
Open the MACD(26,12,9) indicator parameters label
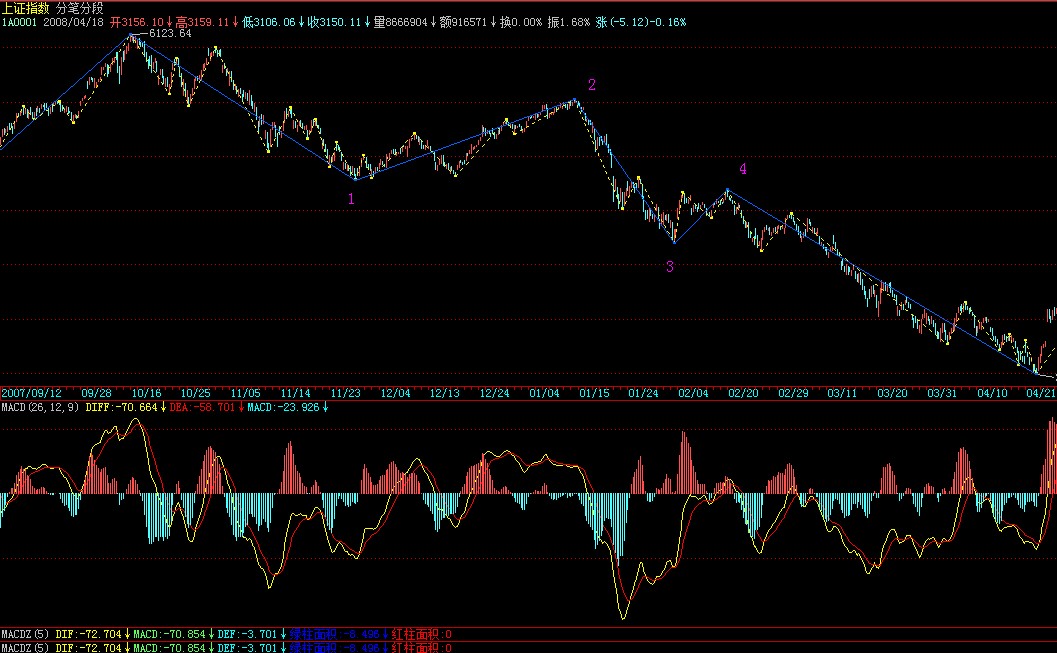40,407
